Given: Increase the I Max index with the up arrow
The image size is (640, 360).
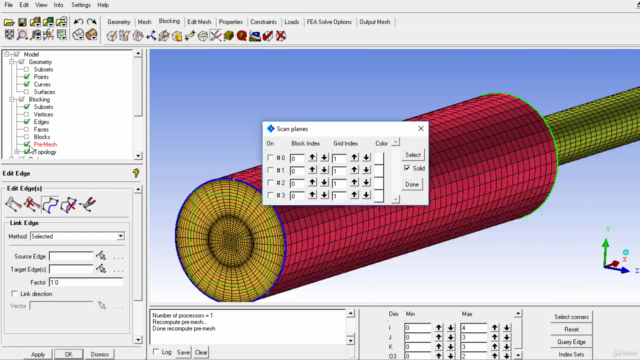Looking at the screenshot, I should click(495, 327).
